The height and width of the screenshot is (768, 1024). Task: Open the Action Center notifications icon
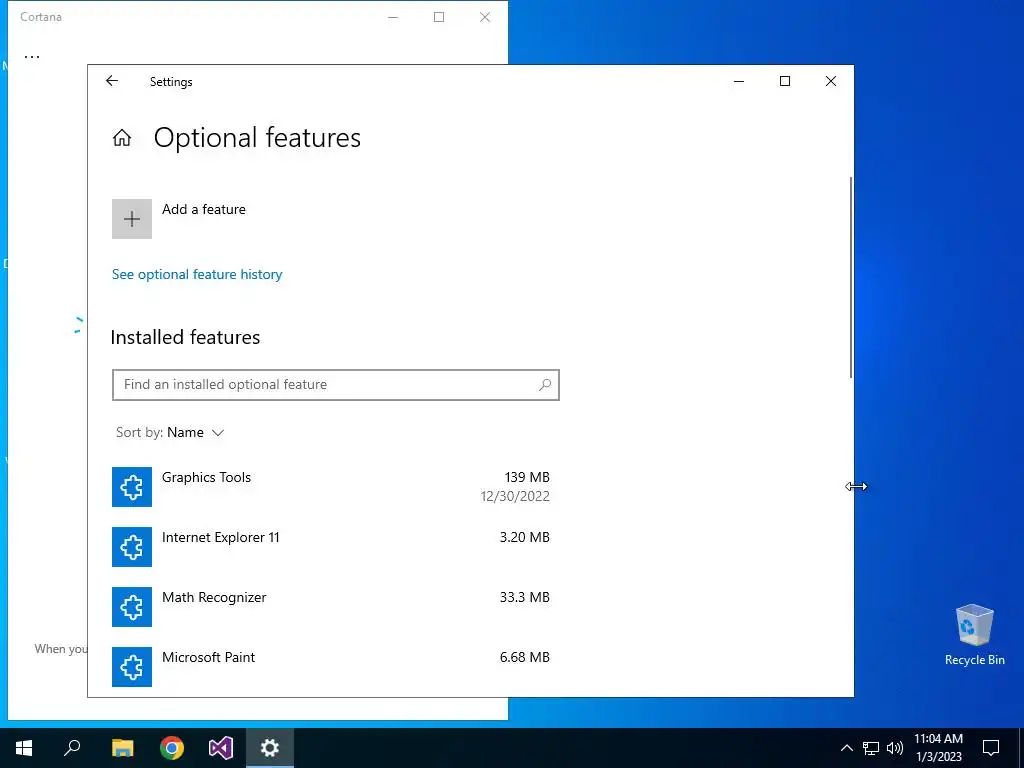[991, 748]
